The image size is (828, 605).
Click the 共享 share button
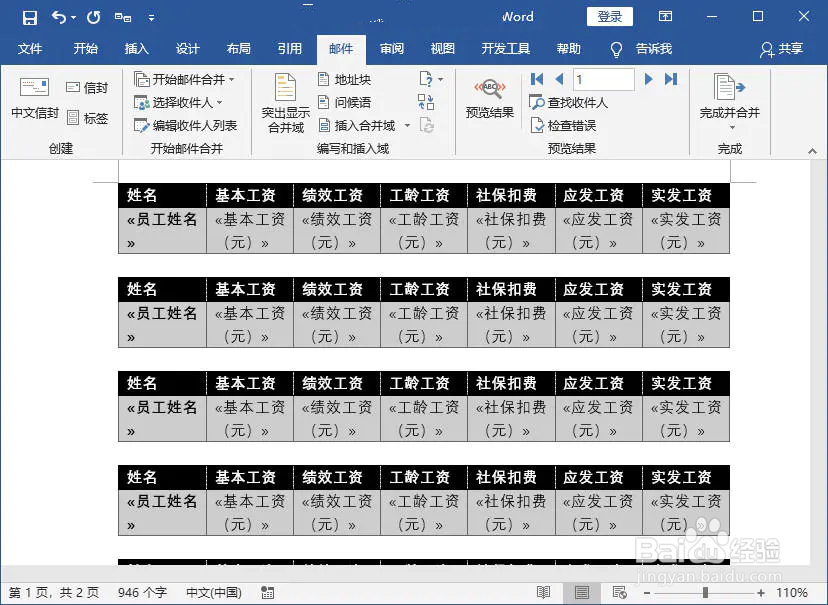click(x=788, y=48)
